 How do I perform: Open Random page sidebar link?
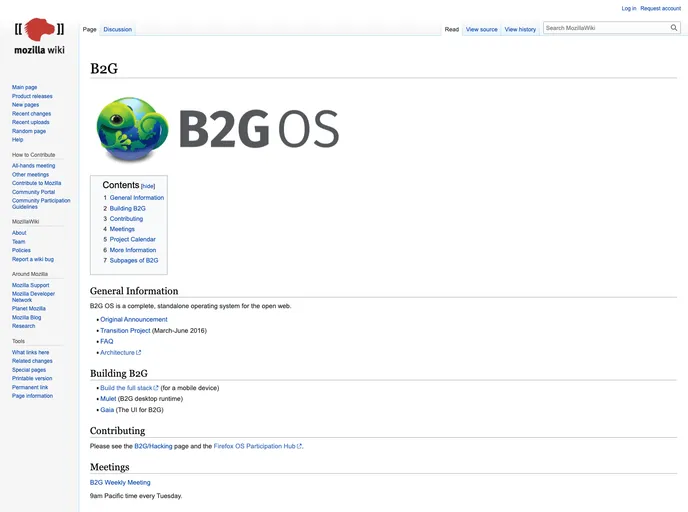click(x=29, y=131)
